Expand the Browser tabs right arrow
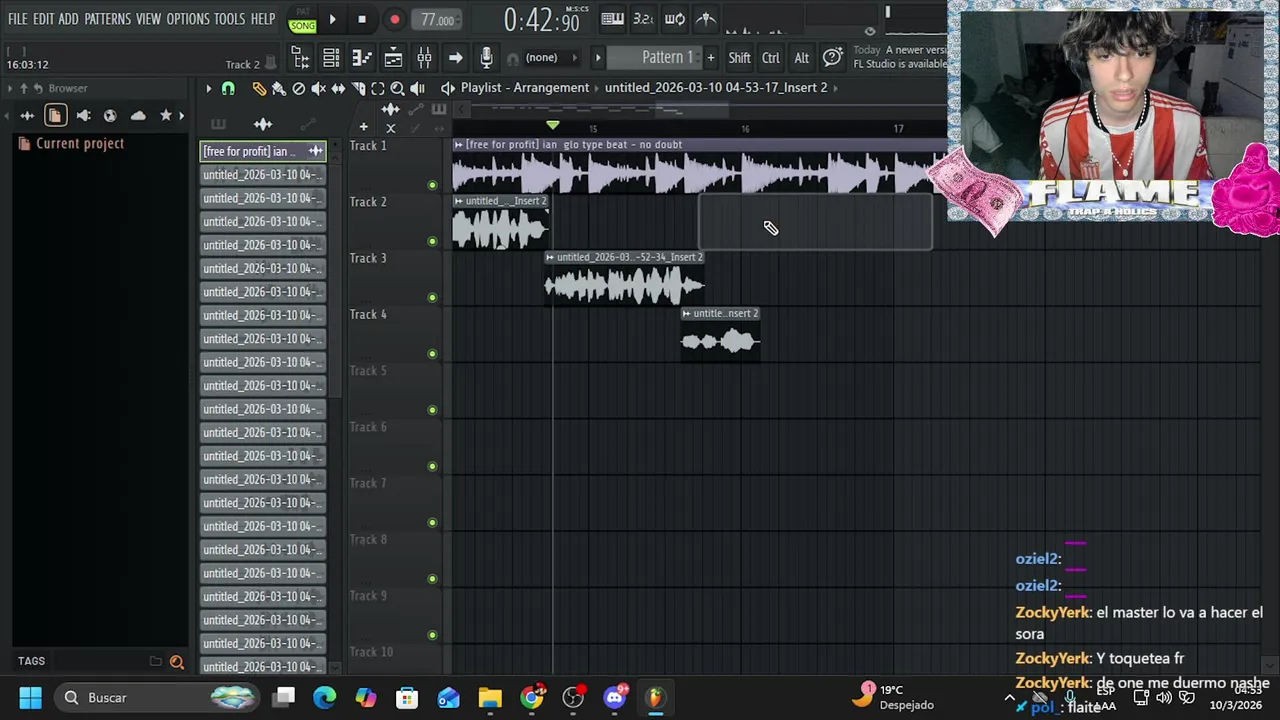1280x720 pixels. coord(181,116)
